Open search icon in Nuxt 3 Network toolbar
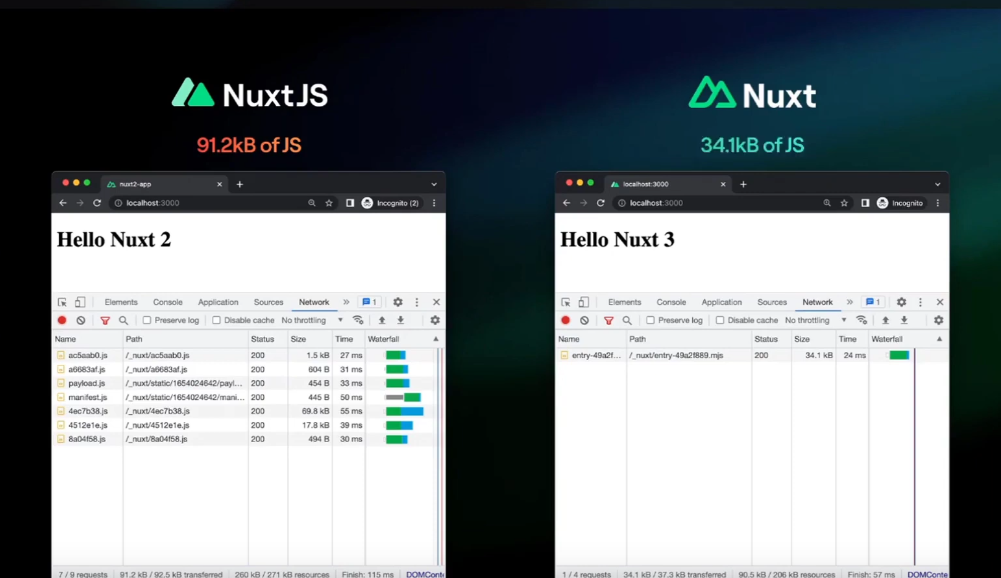Image resolution: width=1001 pixels, height=578 pixels. point(627,320)
